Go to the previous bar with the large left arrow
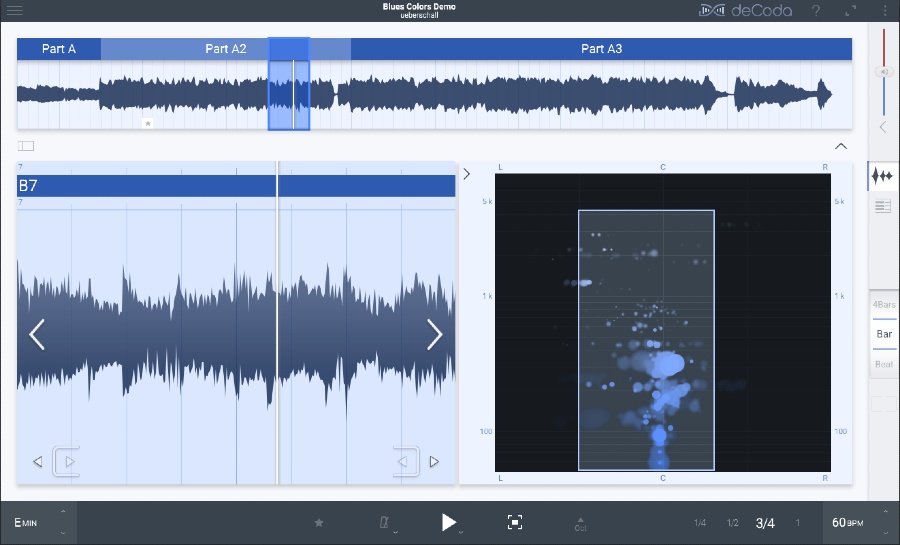The image size is (900, 545). pyautogui.click(x=37, y=334)
